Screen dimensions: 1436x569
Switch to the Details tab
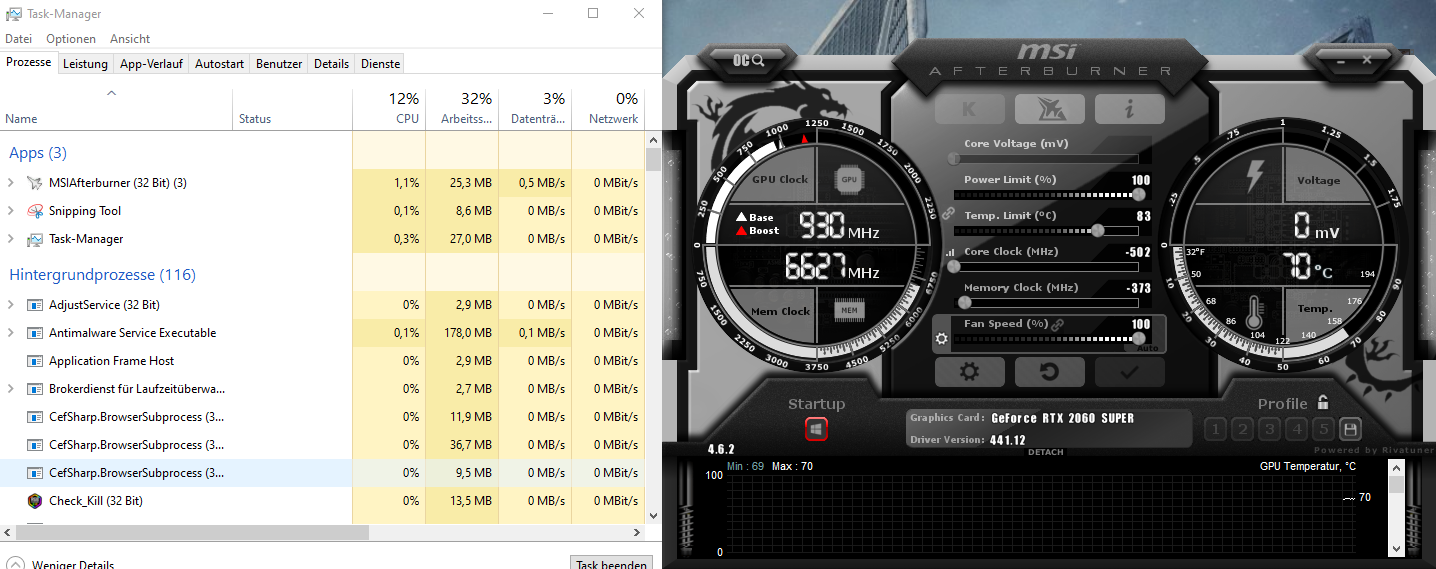pos(331,63)
